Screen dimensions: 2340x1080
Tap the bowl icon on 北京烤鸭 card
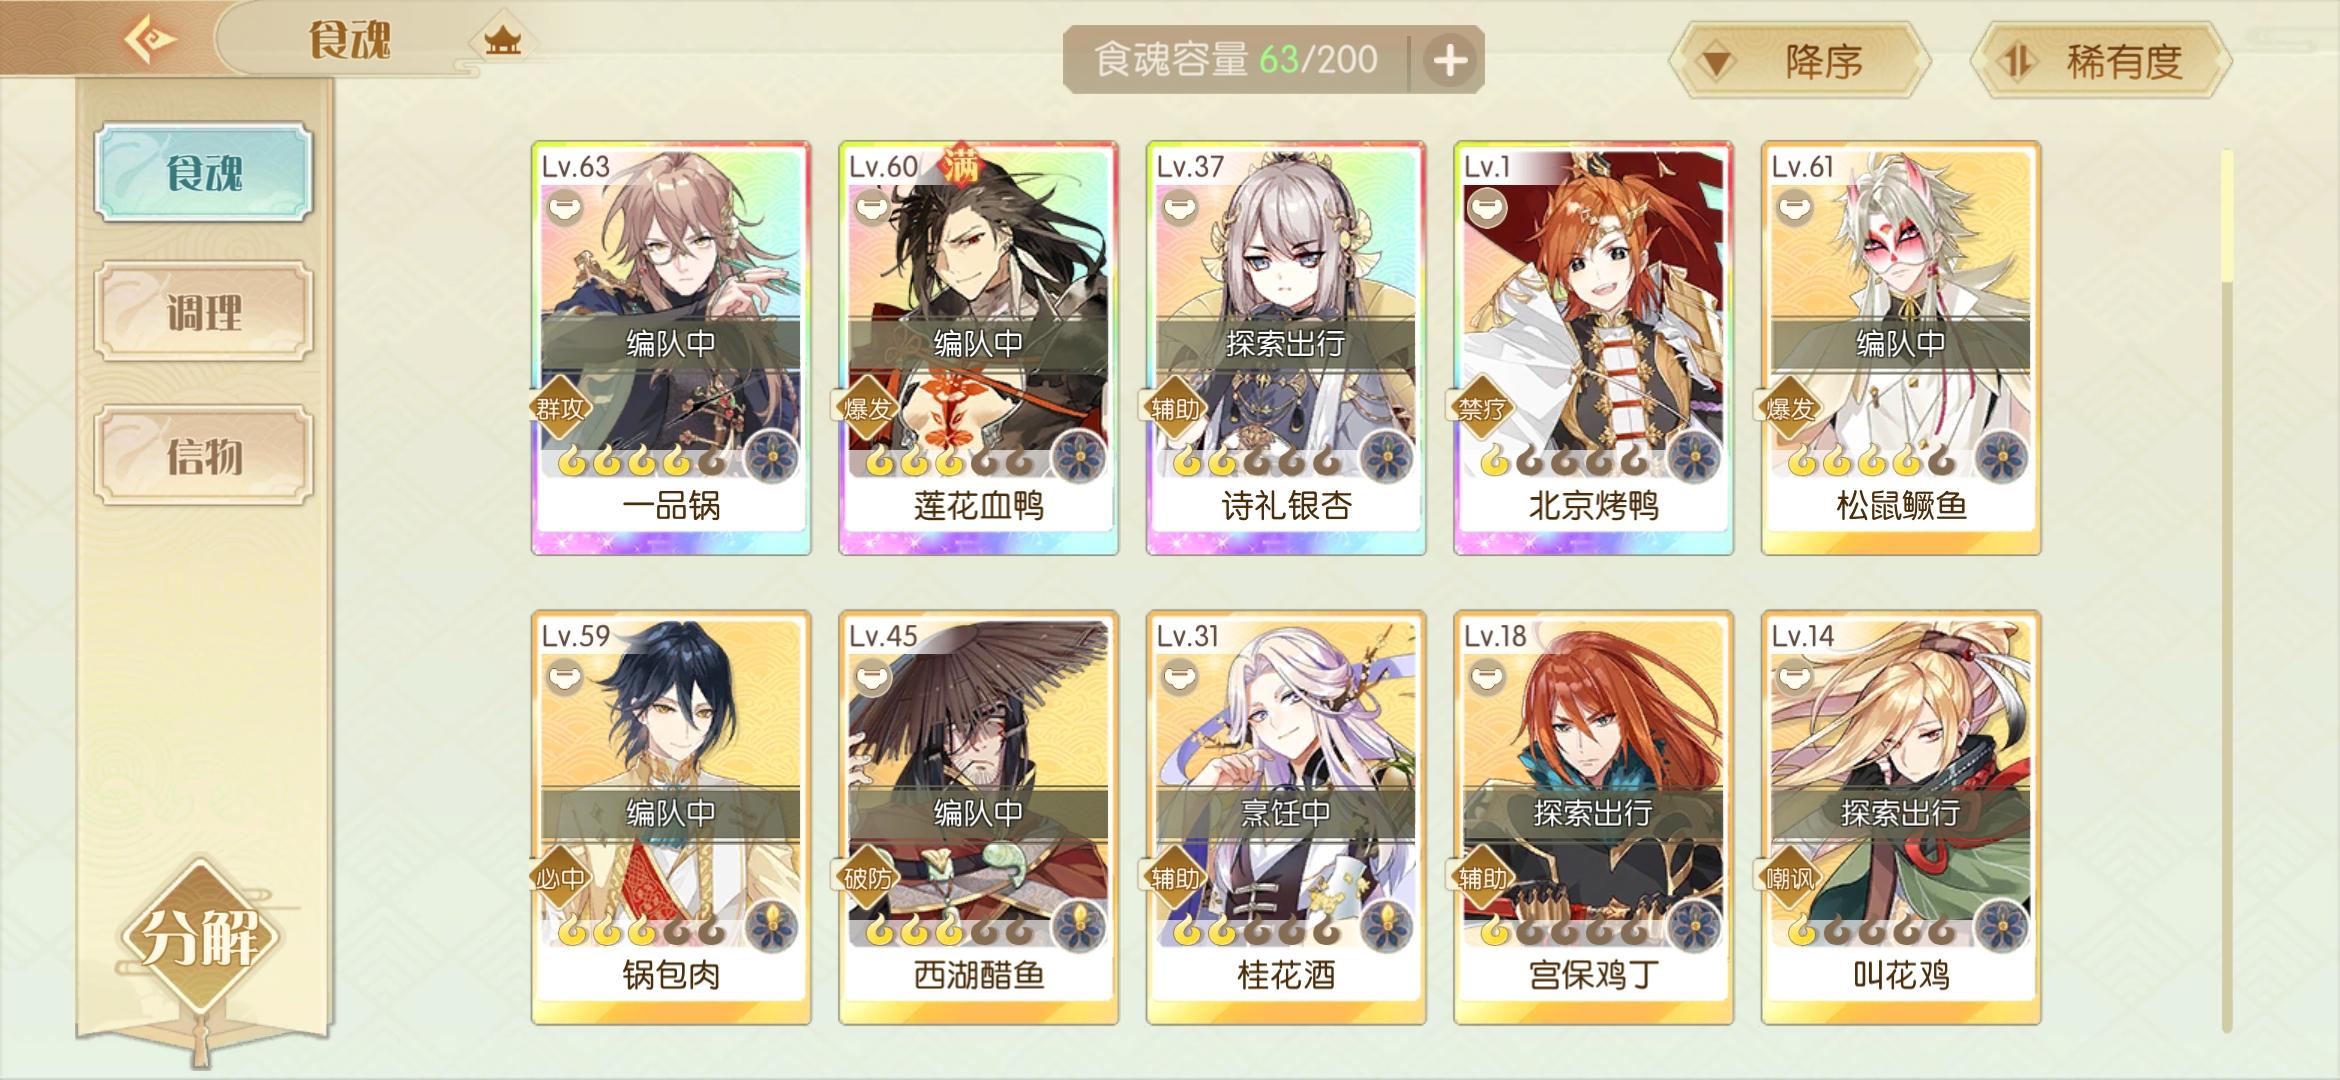coord(1487,208)
